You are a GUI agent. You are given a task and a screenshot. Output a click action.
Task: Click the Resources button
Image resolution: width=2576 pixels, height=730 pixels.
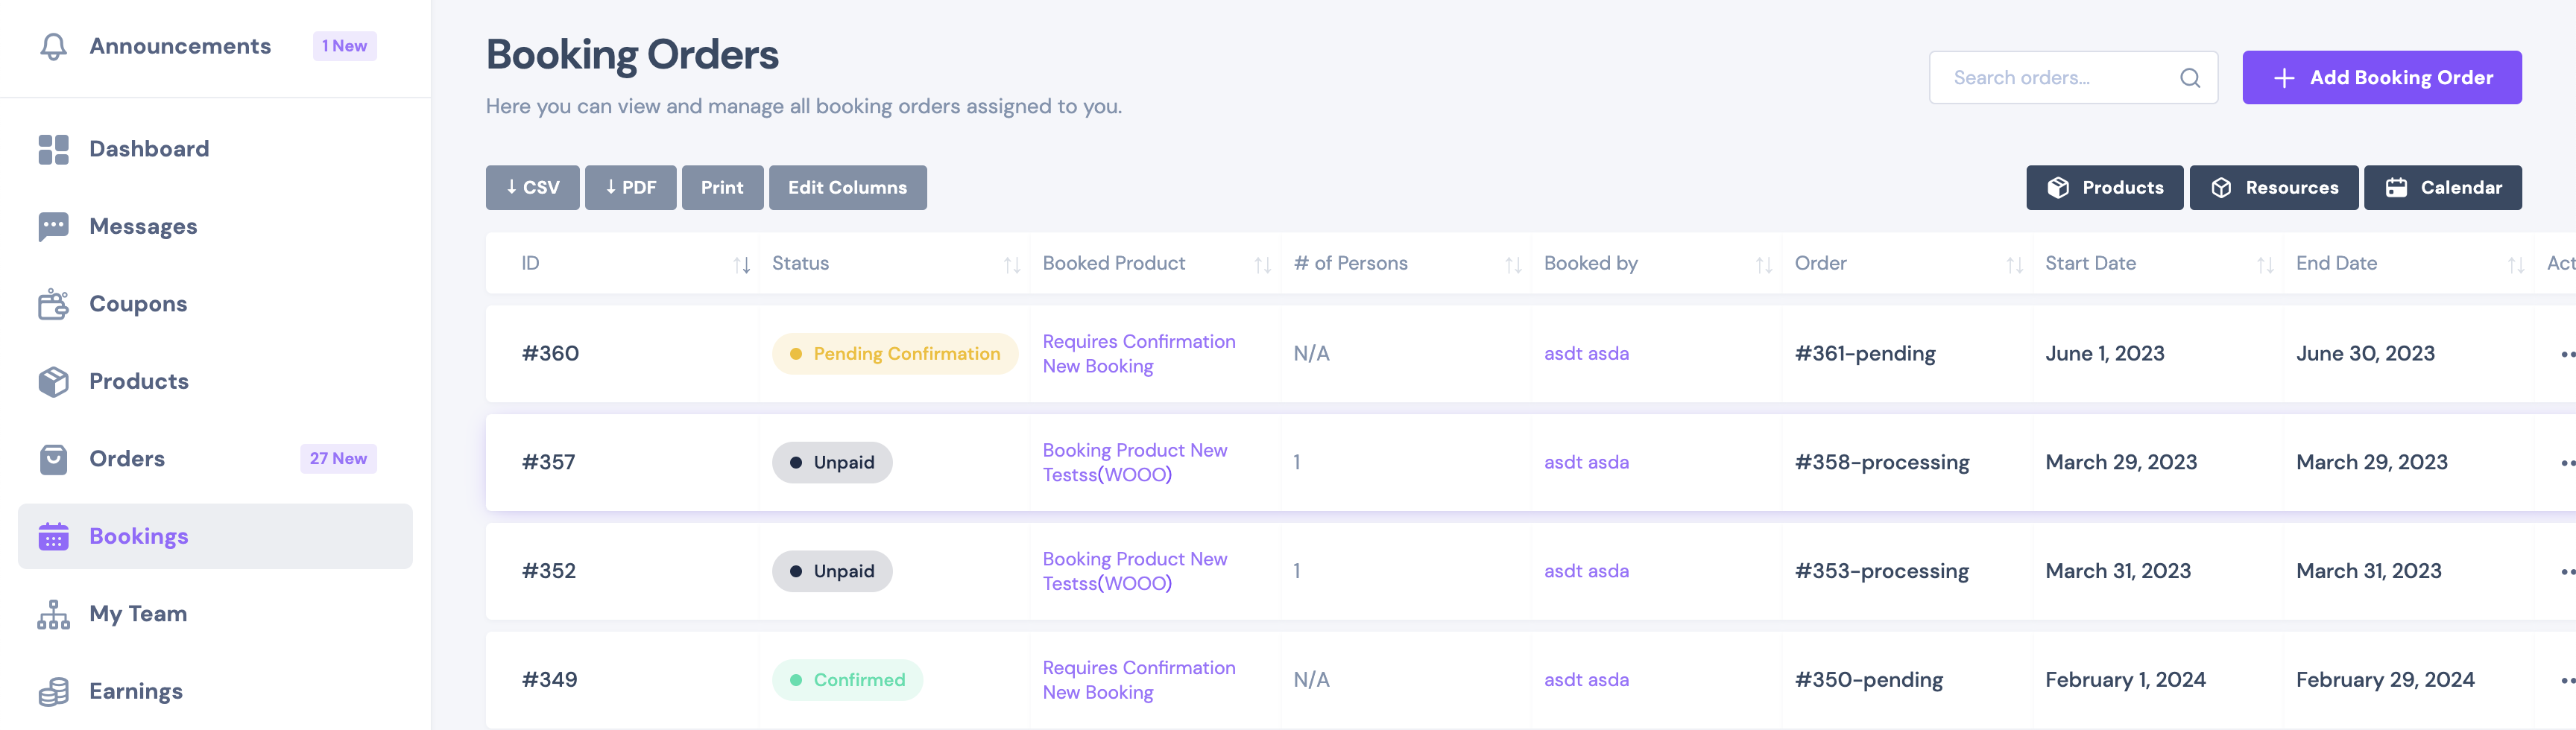click(x=2273, y=188)
